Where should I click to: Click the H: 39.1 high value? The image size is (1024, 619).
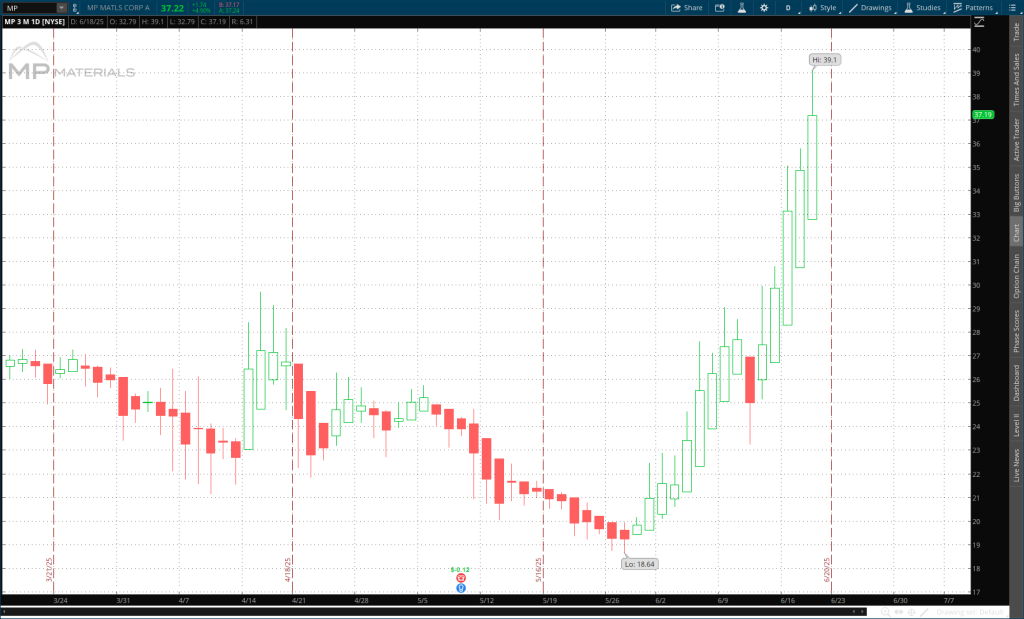[x=153, y=22]
